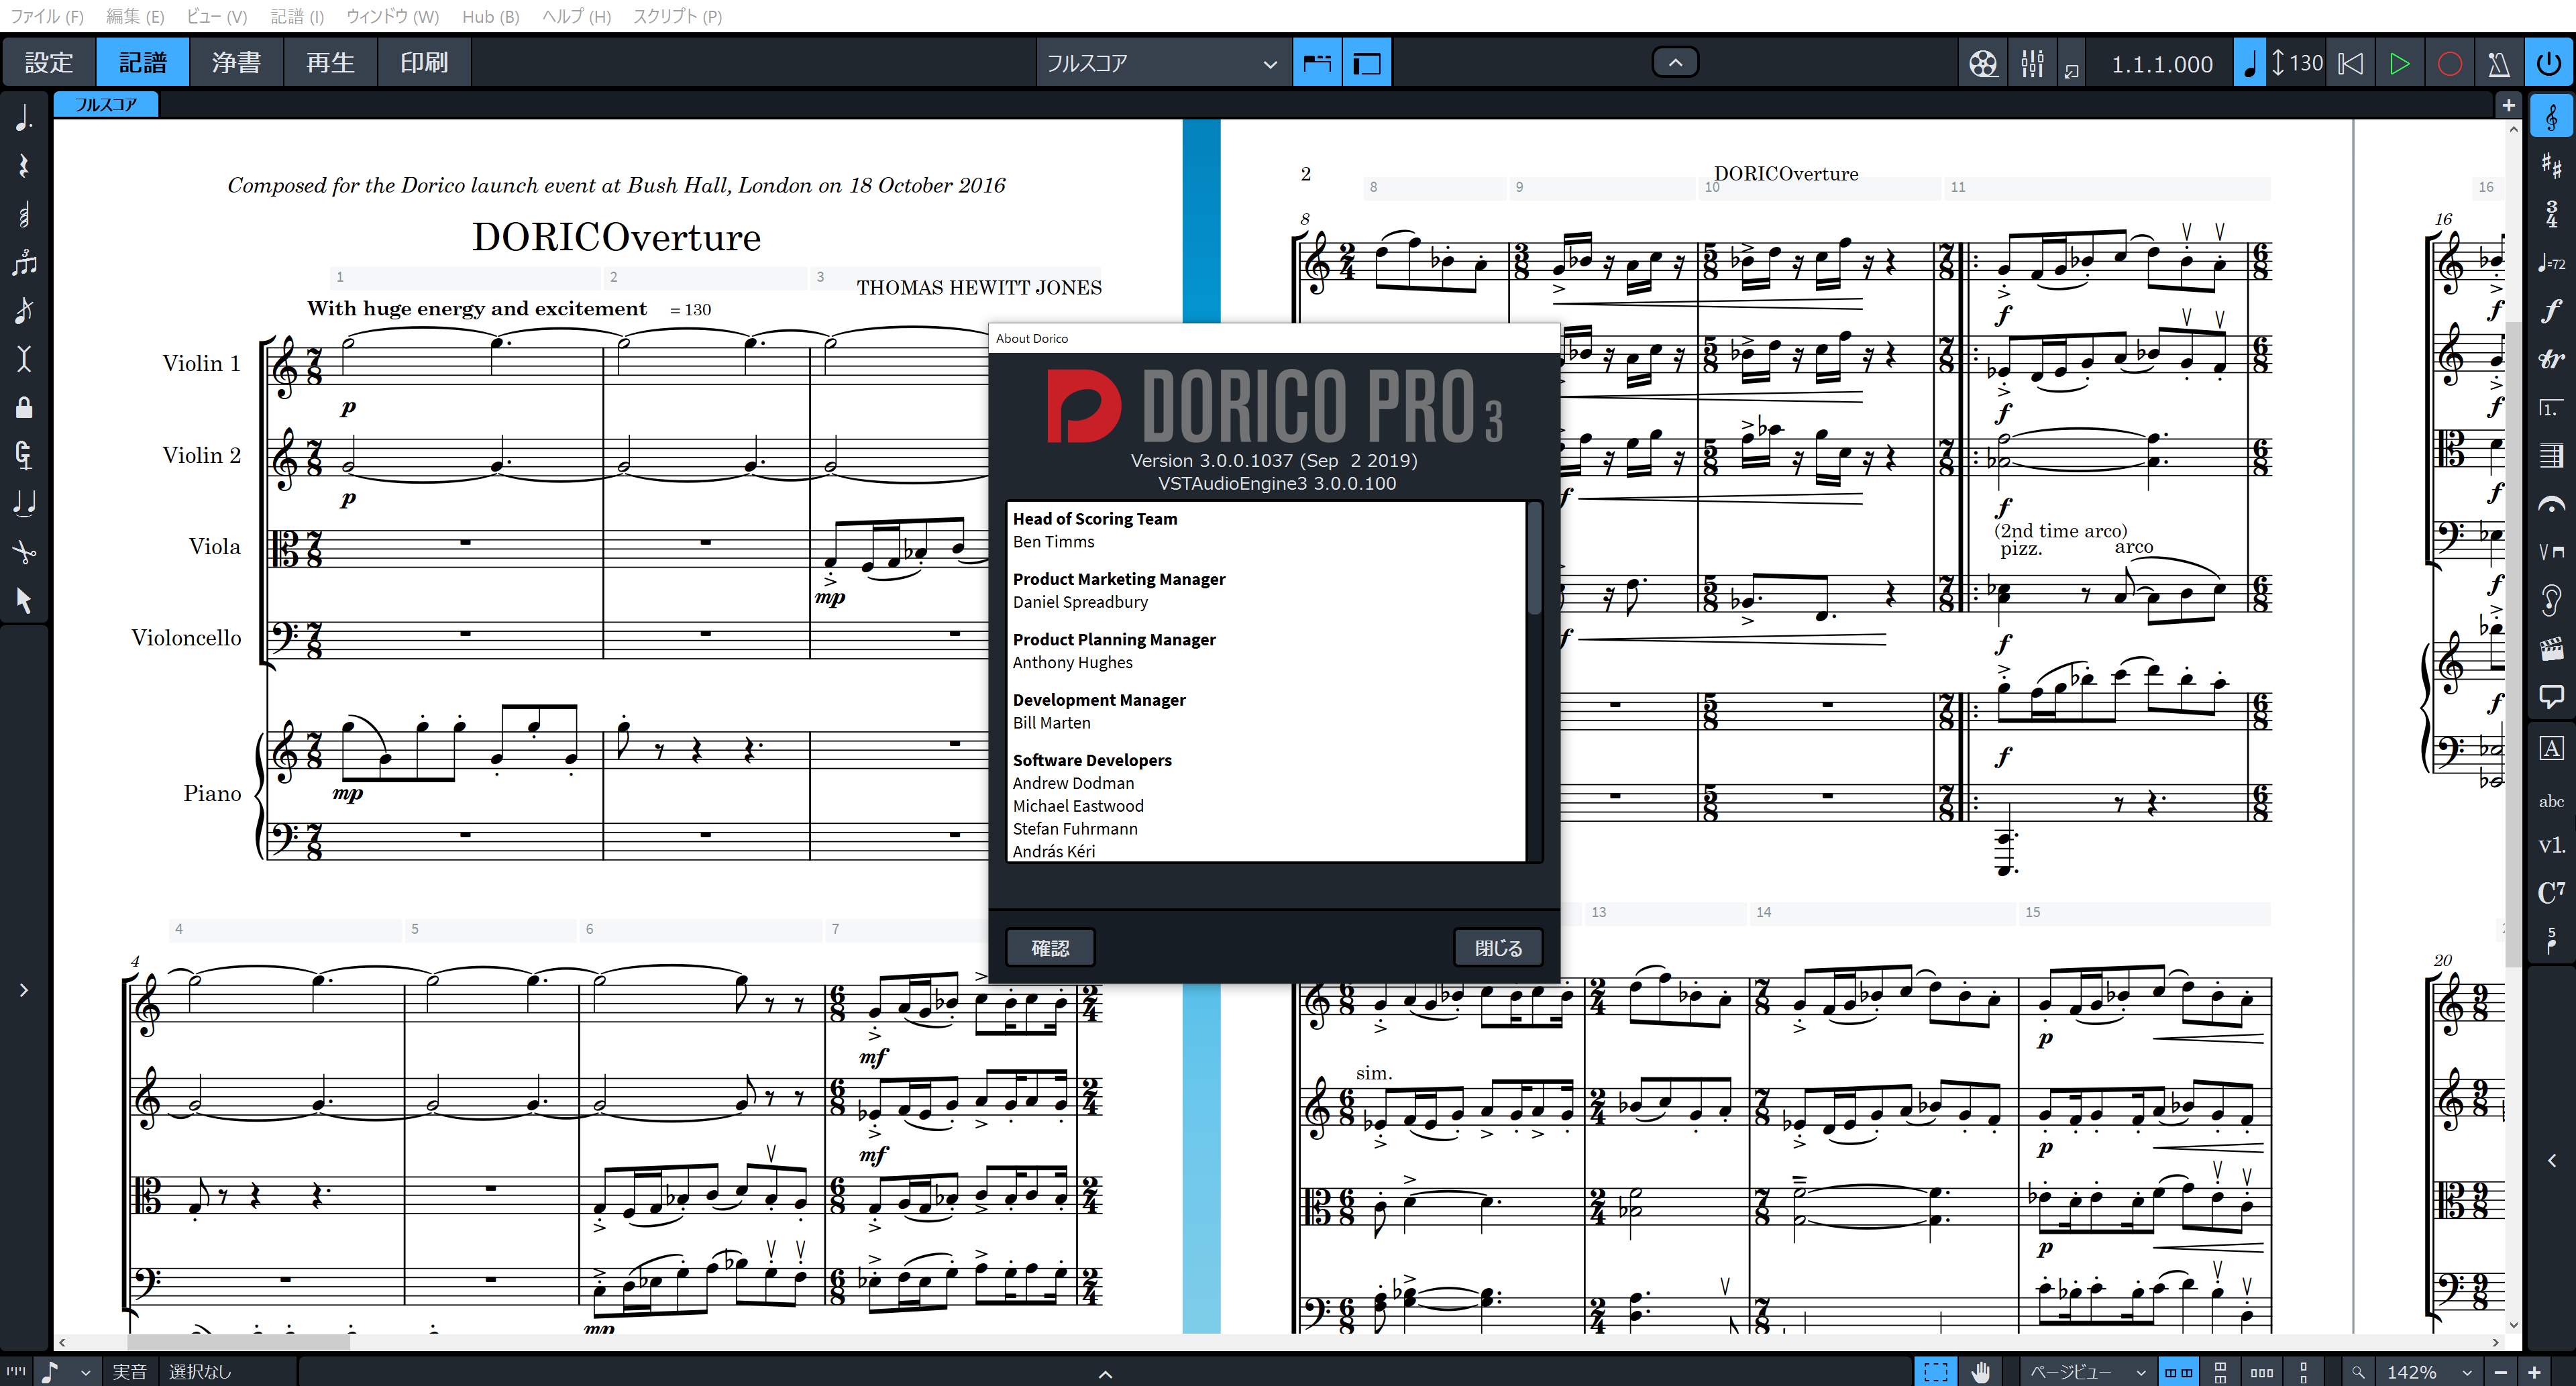Toggle the audio engine power button

point(2549,63)
